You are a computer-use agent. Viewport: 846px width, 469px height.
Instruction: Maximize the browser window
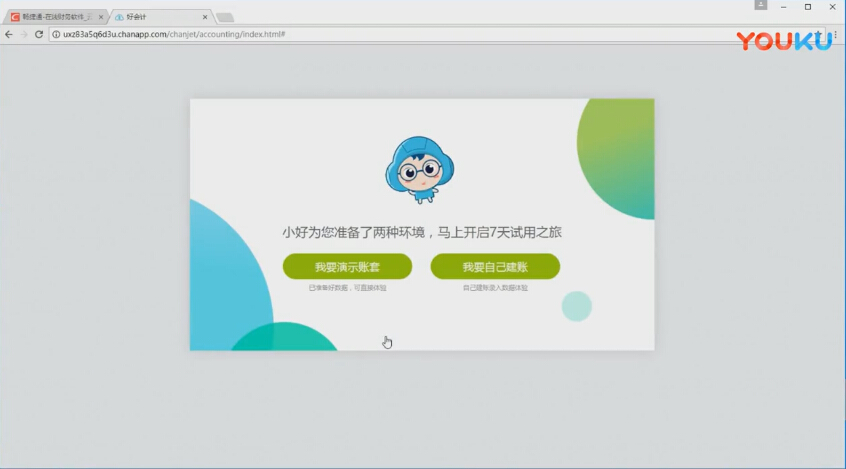point(808,6)
